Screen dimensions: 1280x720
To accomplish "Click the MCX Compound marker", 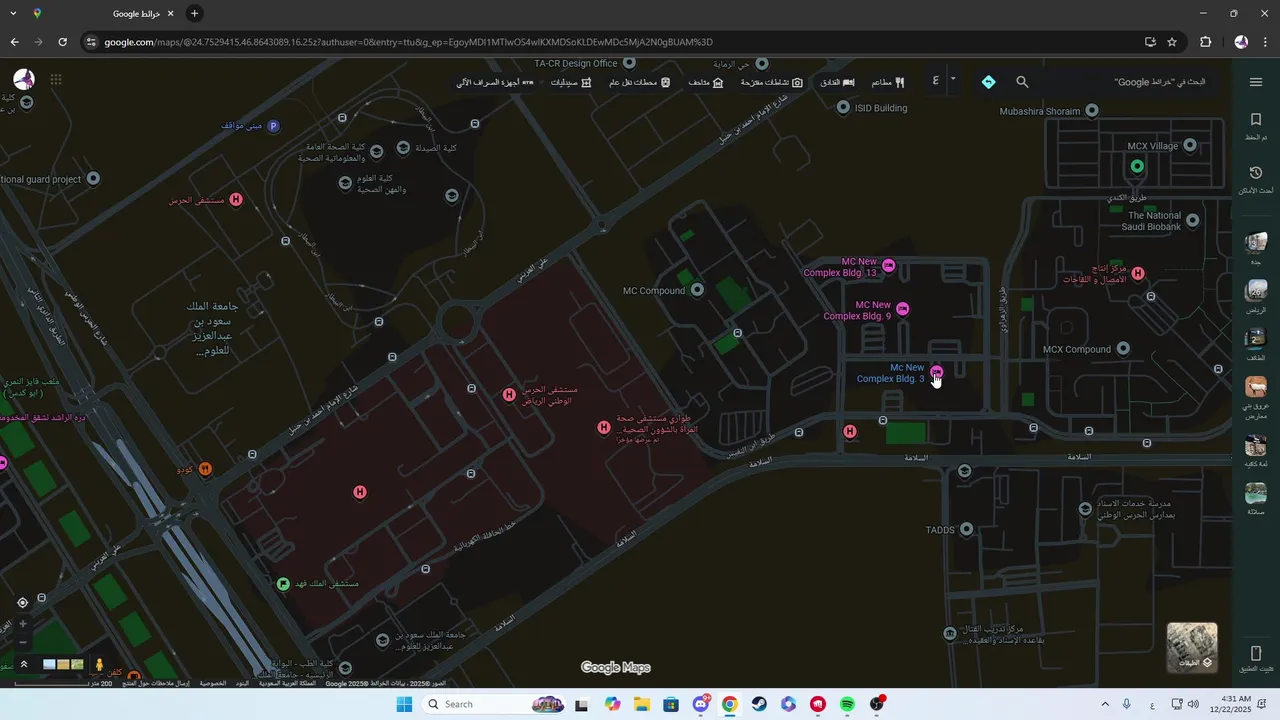I will [x=1123, y=349].
